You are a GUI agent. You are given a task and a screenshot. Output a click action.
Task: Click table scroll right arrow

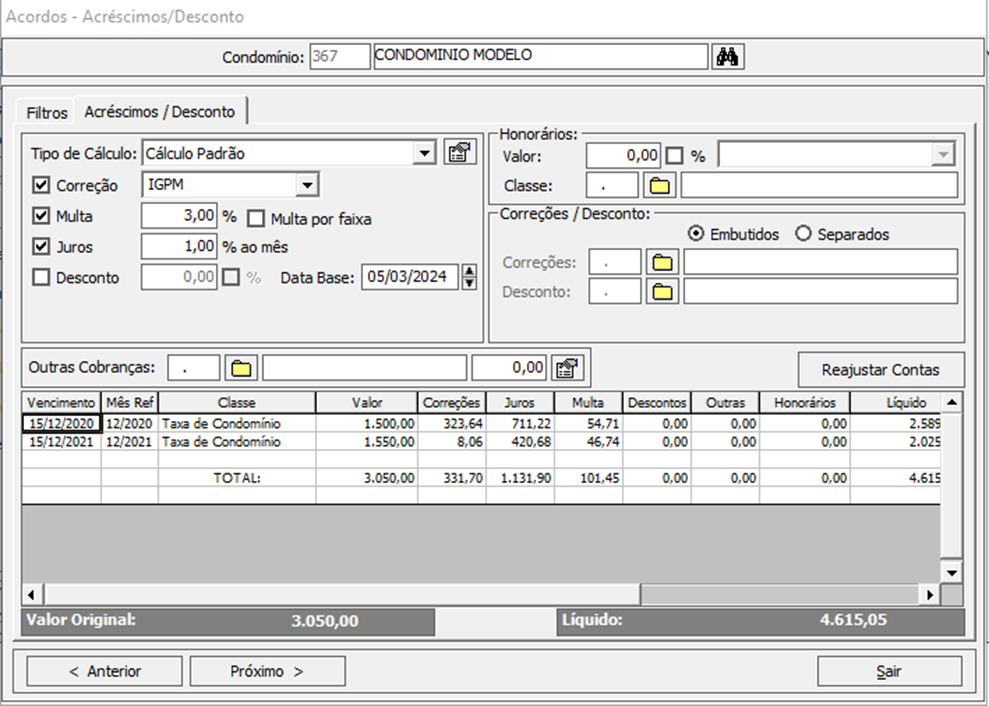tap(929, 594)
